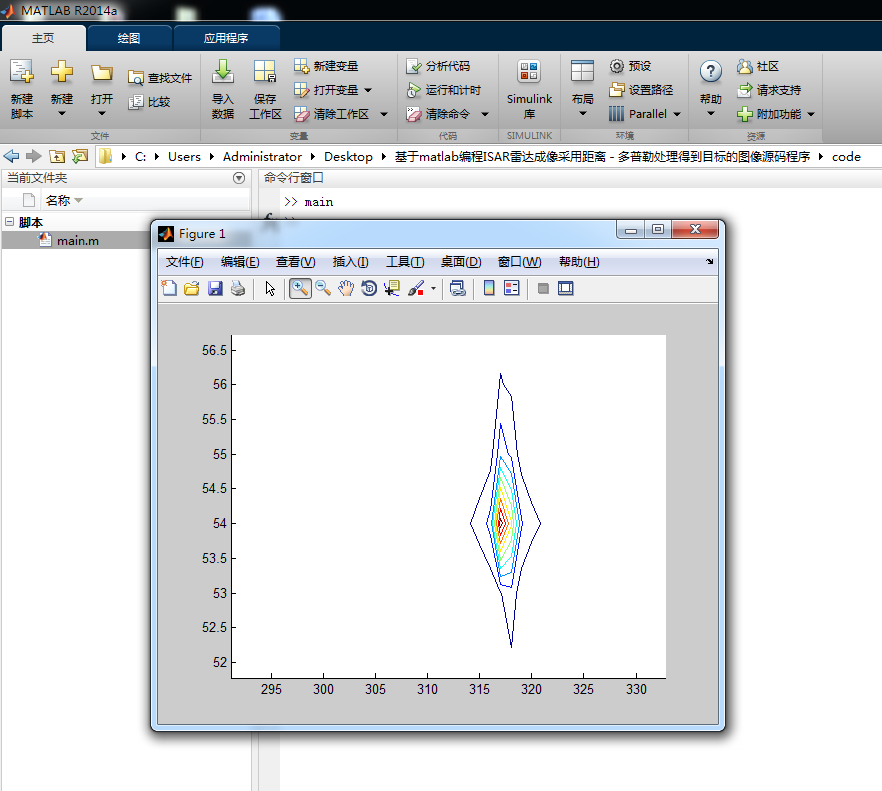Viewport: 882px width, 791px height.
Task: Open the View (查看) menu in Figure 1
Action: pyautogui.click(x=295, y=262)
